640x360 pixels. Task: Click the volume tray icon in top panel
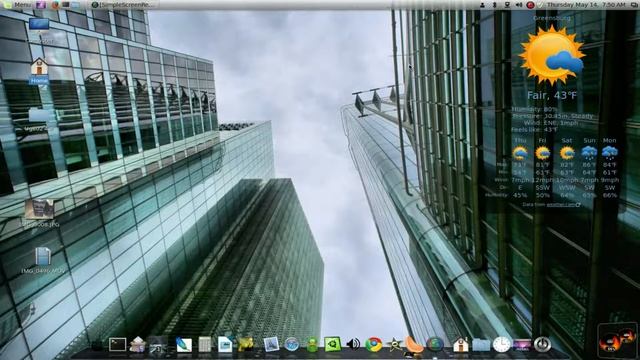519,5
